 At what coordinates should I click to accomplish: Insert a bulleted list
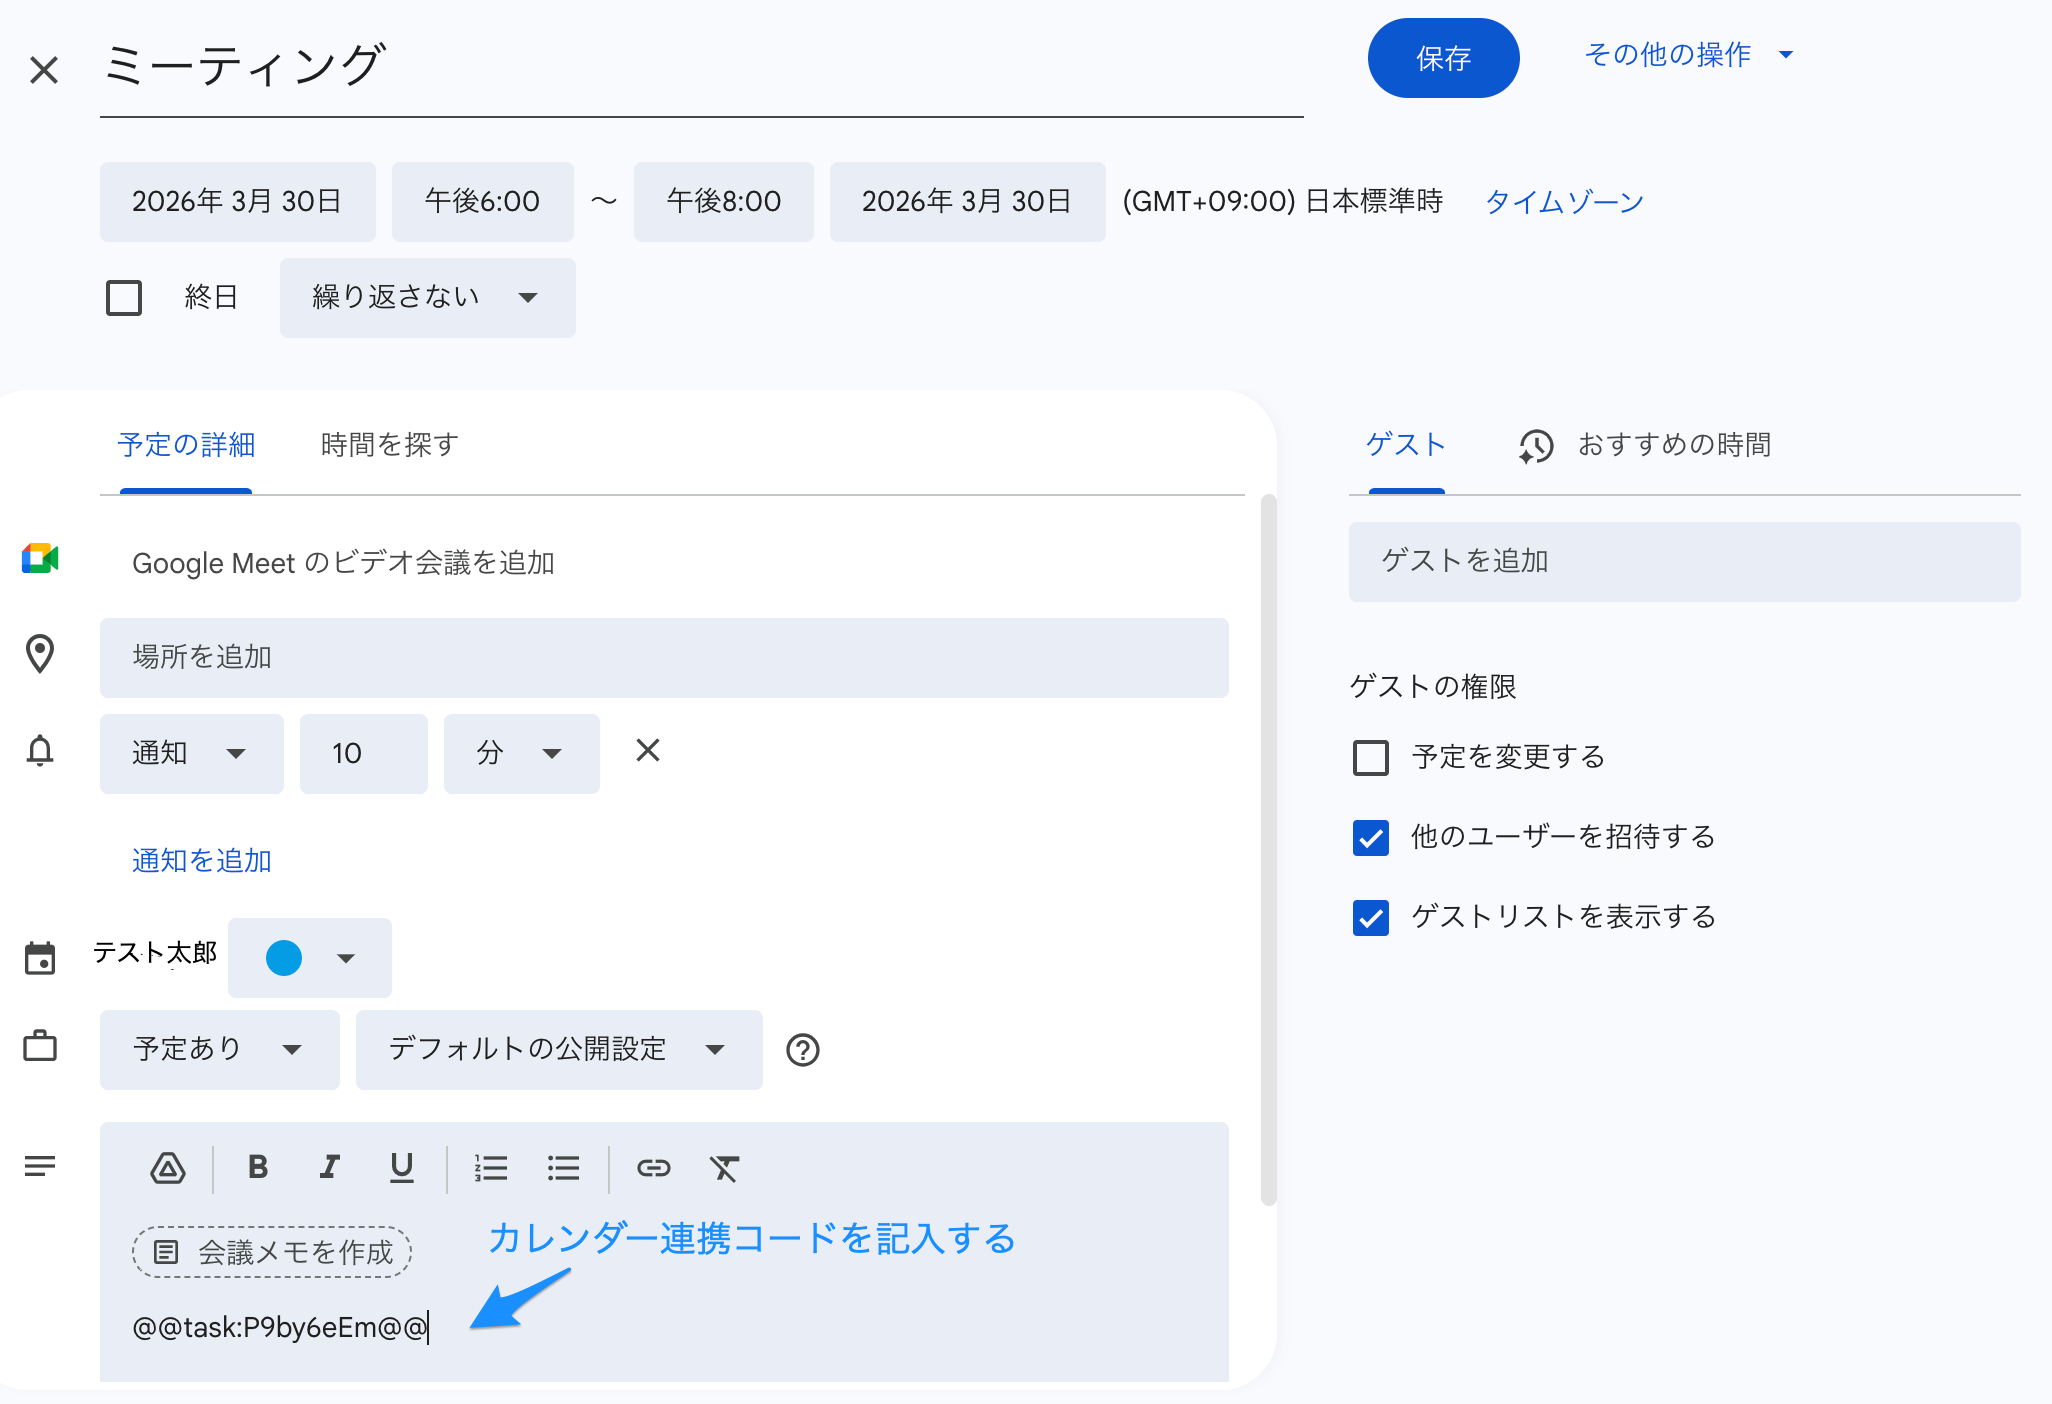(x=563, y=1167)
